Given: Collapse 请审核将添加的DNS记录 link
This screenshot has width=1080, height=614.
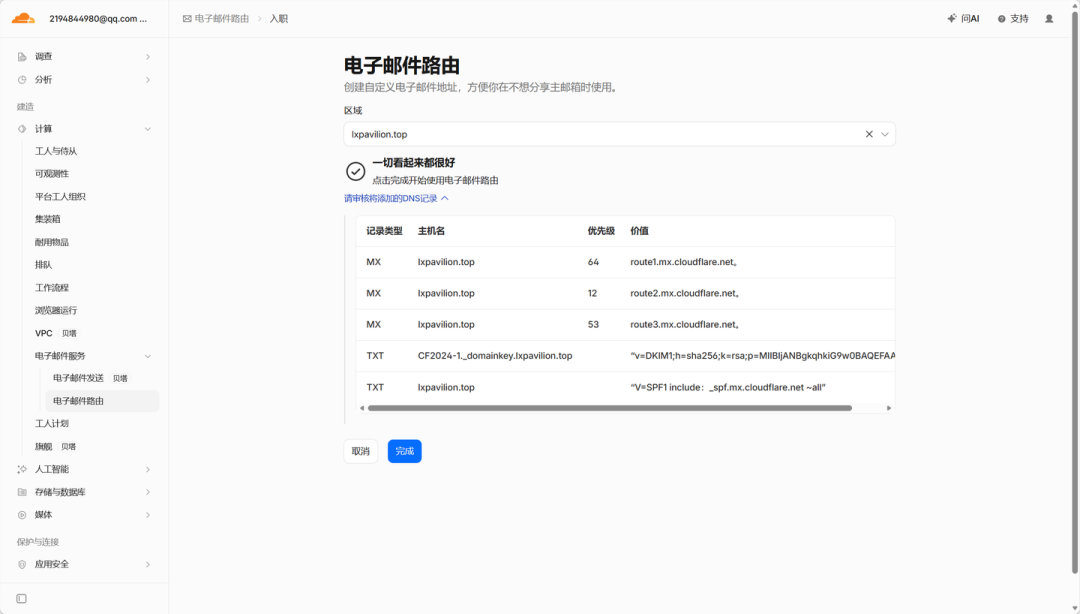Looking at the screenshot, I should (396, 198).
